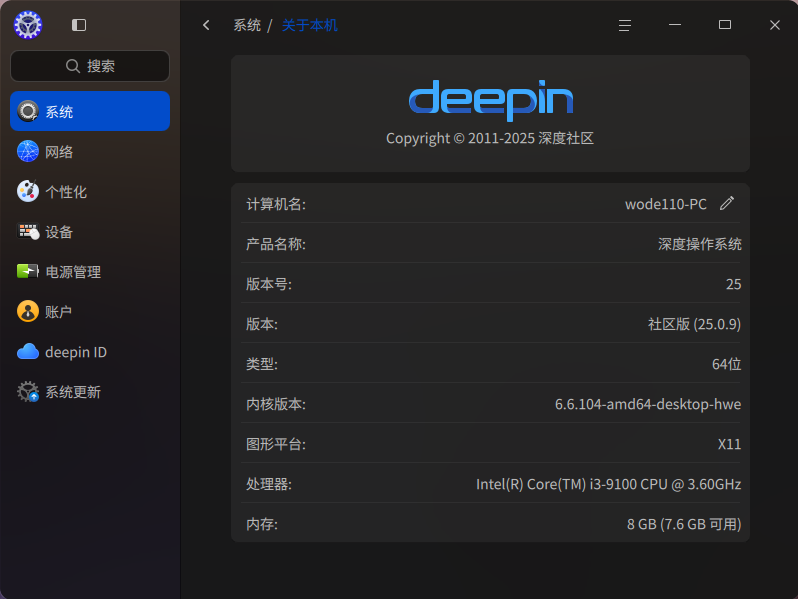Click the 电源管理 battery sidebar icon
Image resolution: width=798 pixels, height=599 pixels.
click(28, 271)
